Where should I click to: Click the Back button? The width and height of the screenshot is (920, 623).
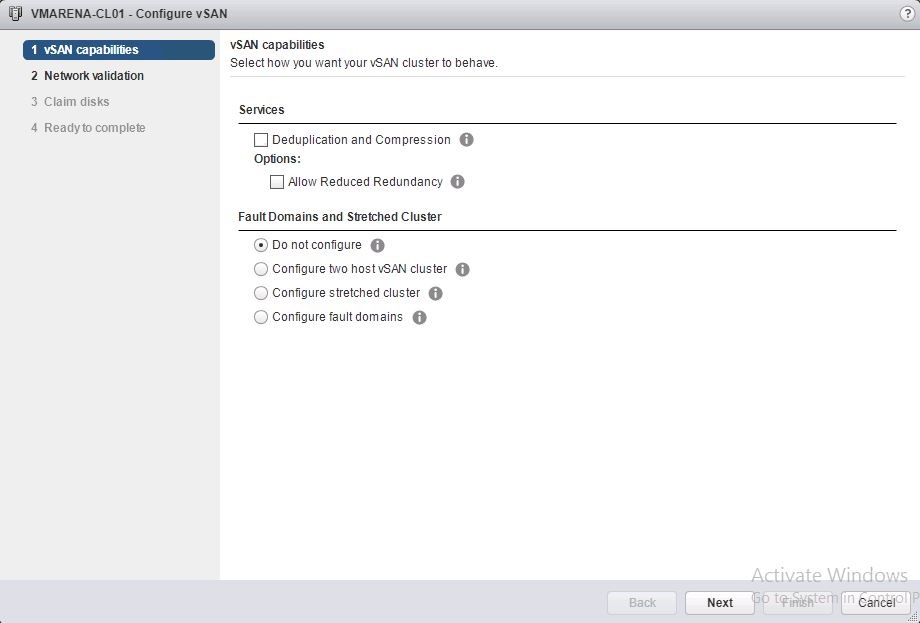tap(642, 602)
